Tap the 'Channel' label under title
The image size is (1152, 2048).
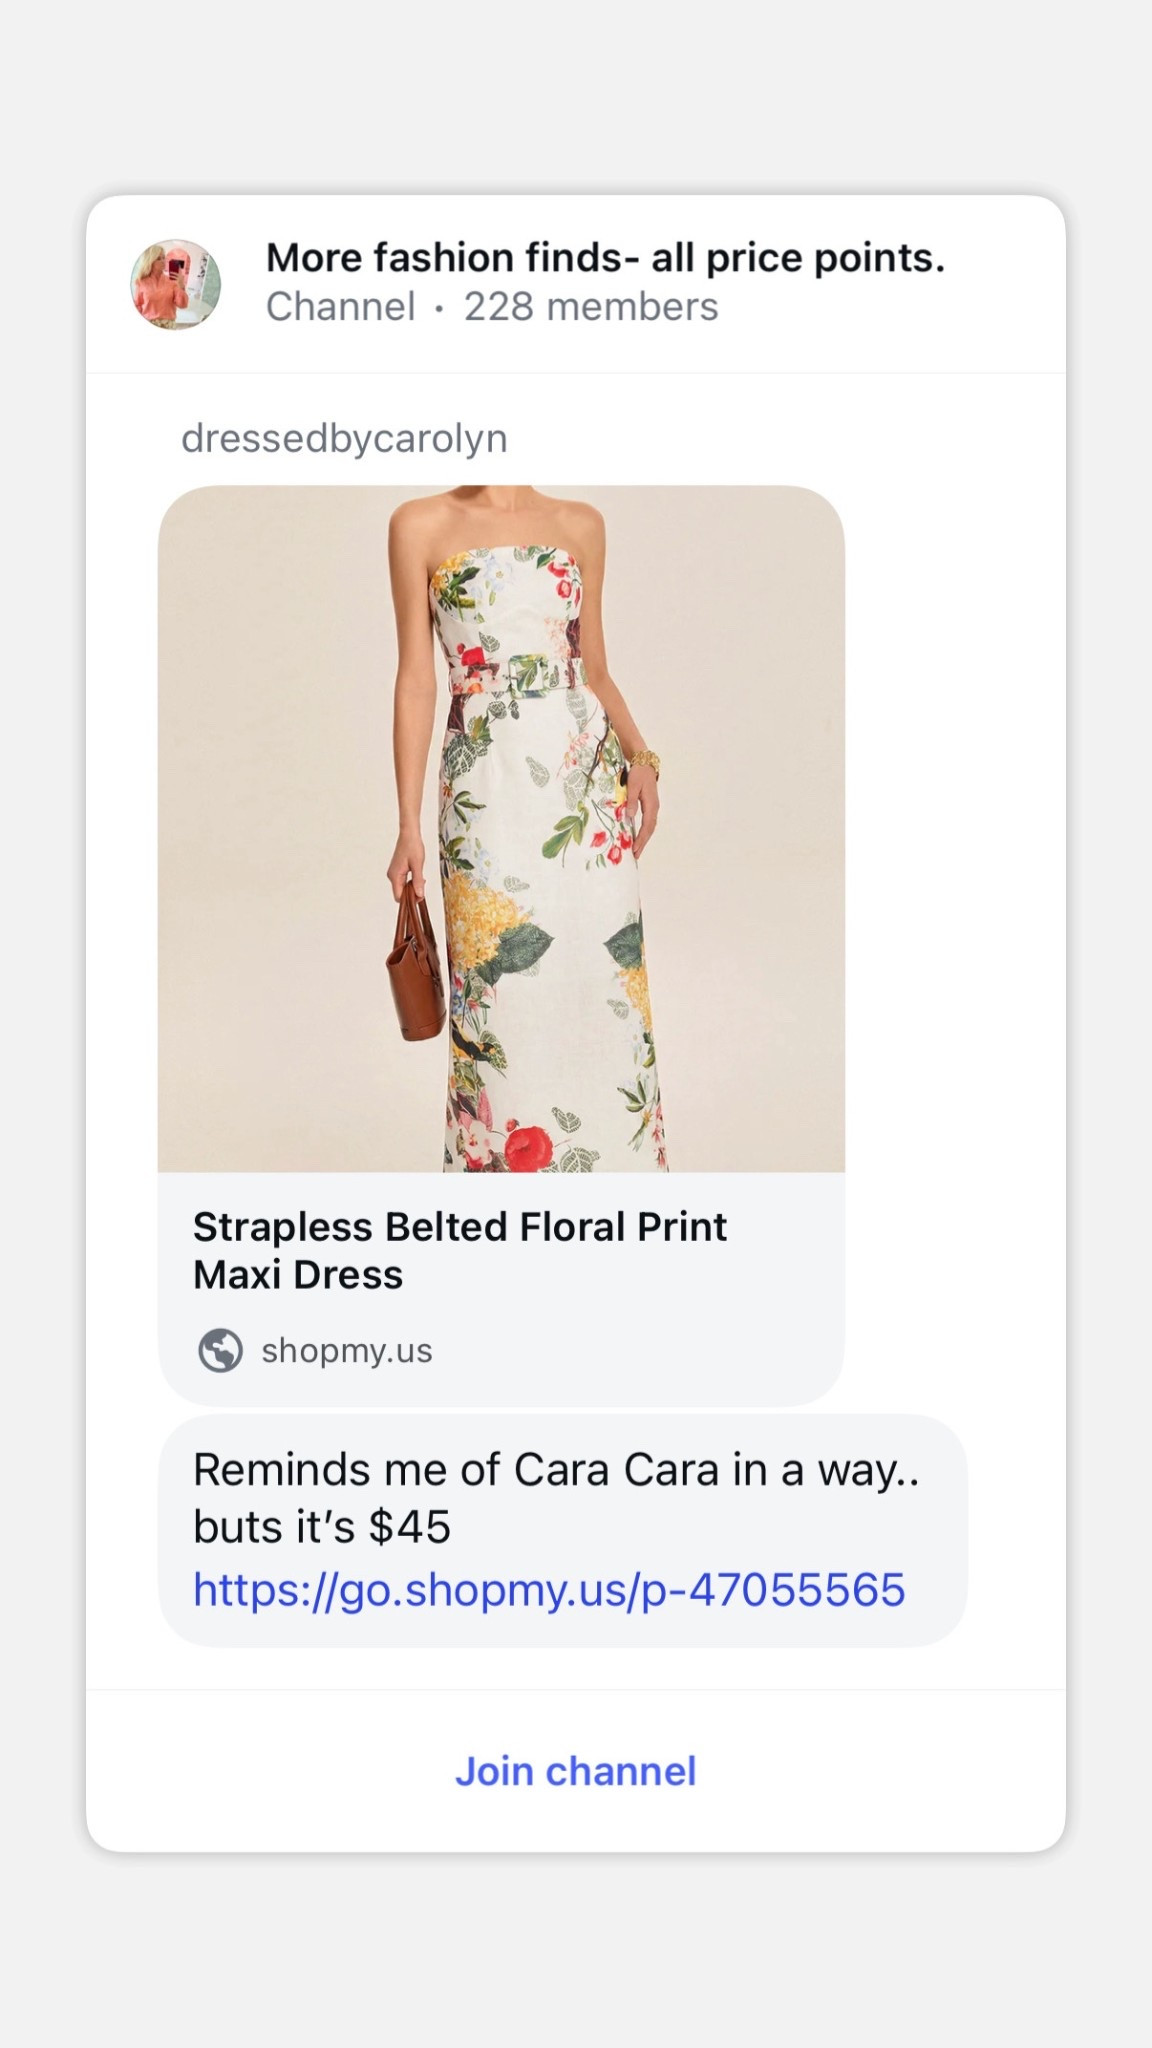[340, 307]
